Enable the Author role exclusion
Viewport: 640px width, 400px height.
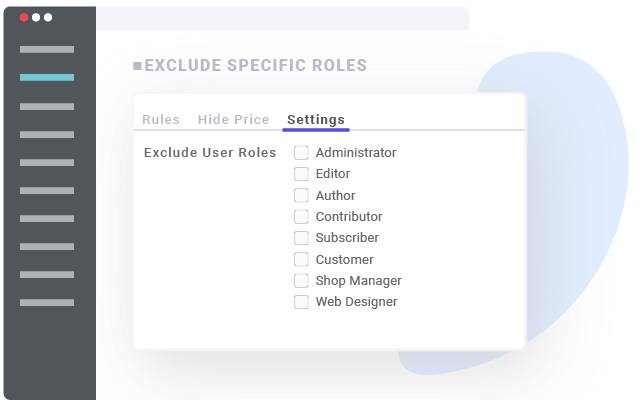tap(301, 196)
